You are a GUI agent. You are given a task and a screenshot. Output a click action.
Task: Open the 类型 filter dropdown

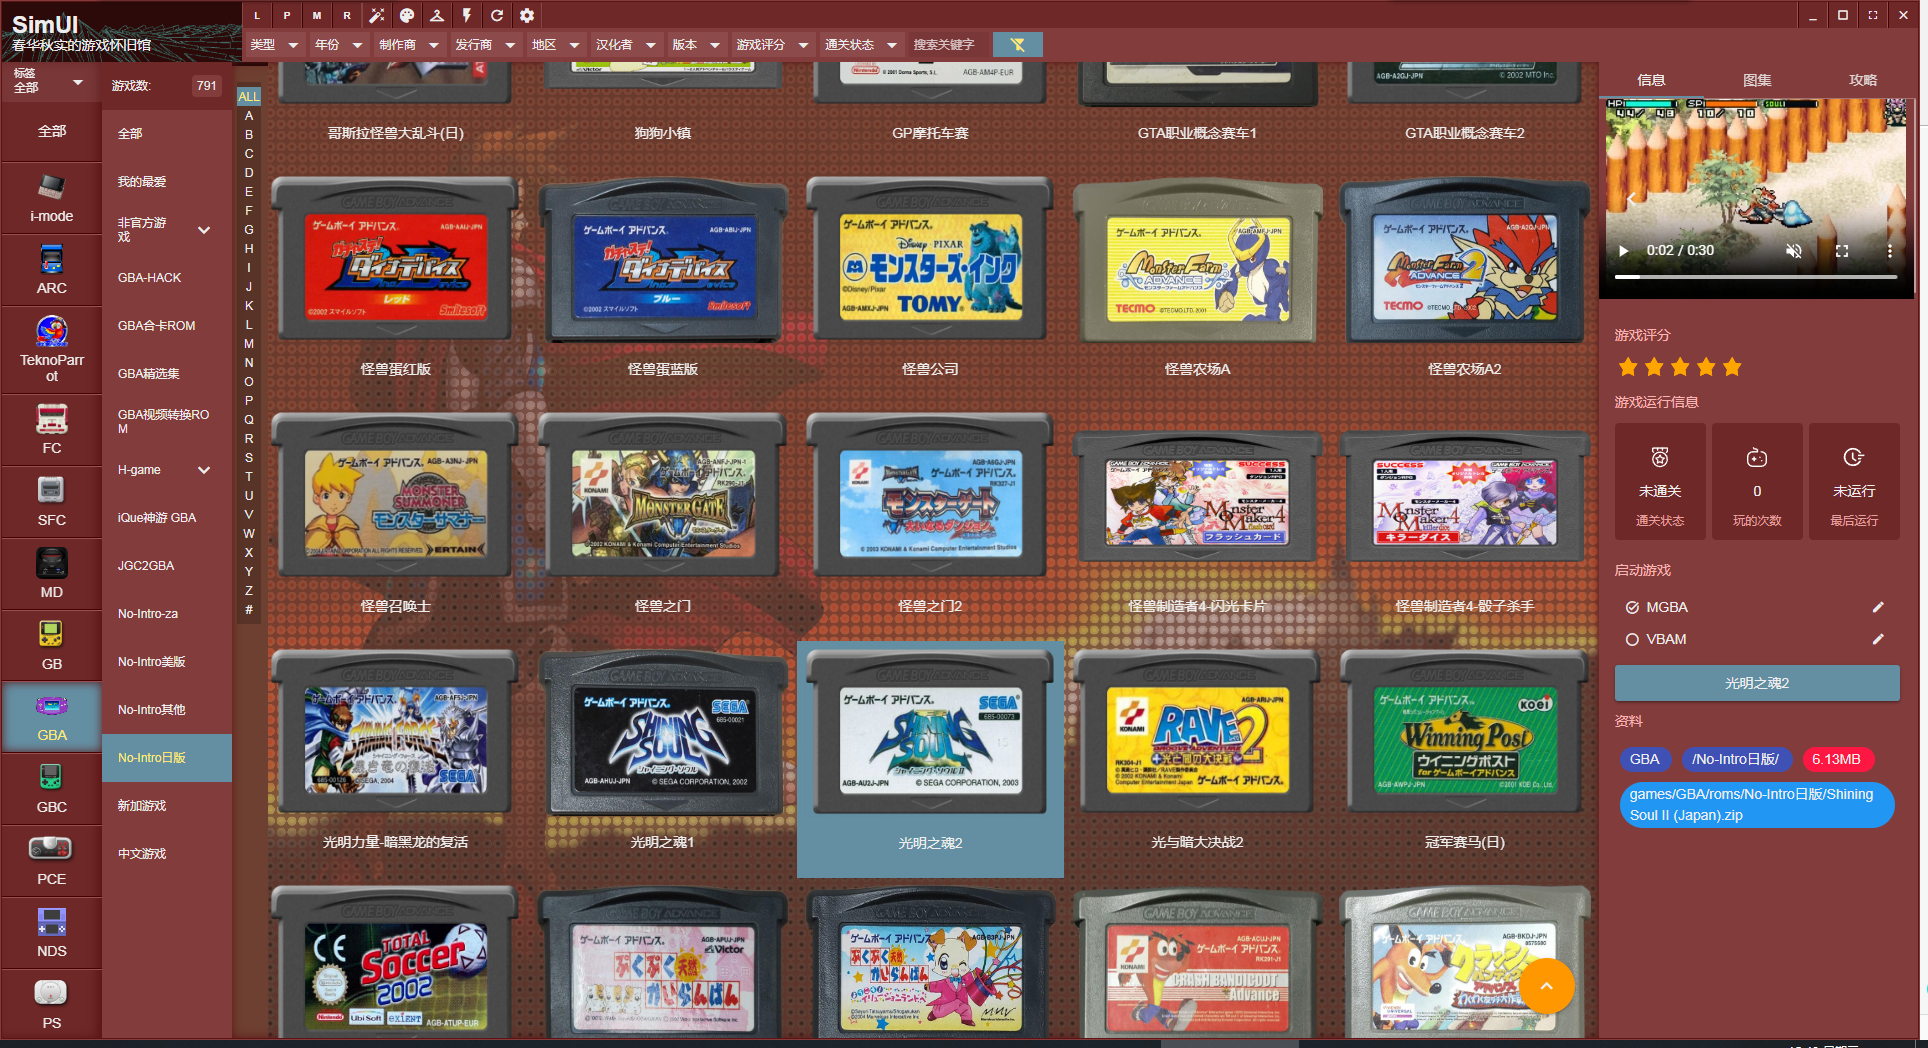click(x=275, y=45)
